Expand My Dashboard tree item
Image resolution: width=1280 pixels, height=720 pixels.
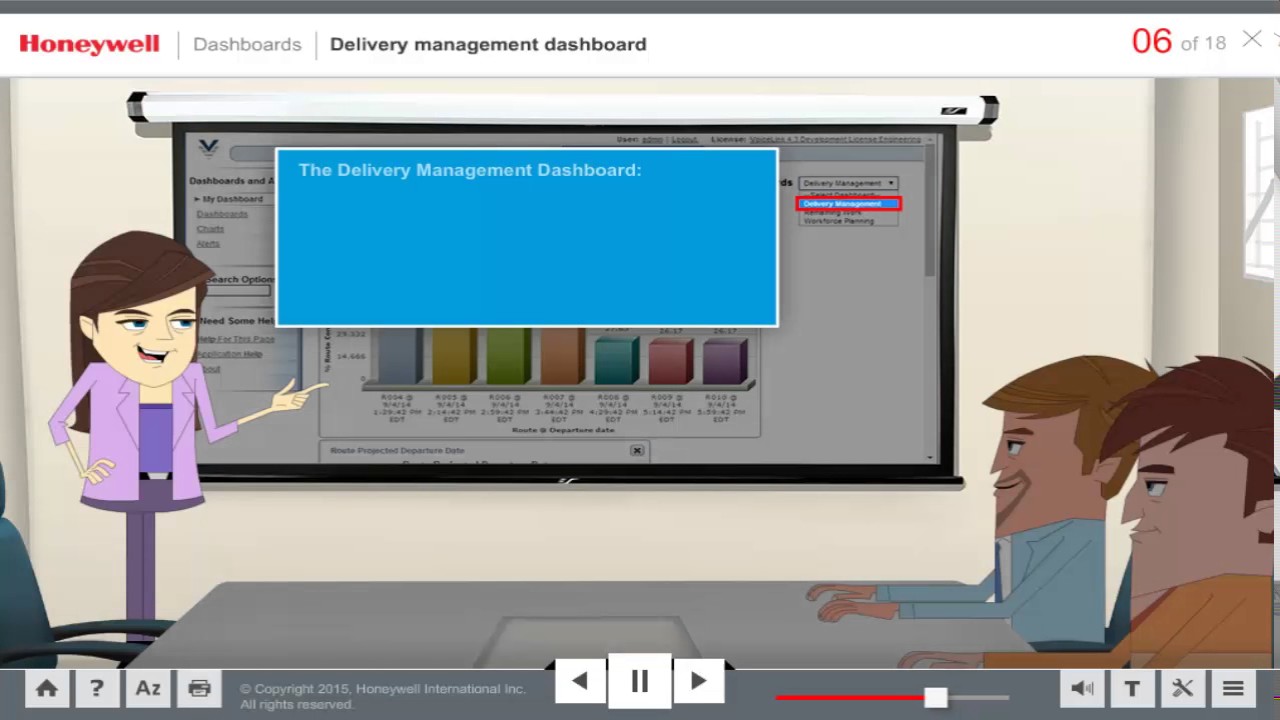click(x=230, y=199)
